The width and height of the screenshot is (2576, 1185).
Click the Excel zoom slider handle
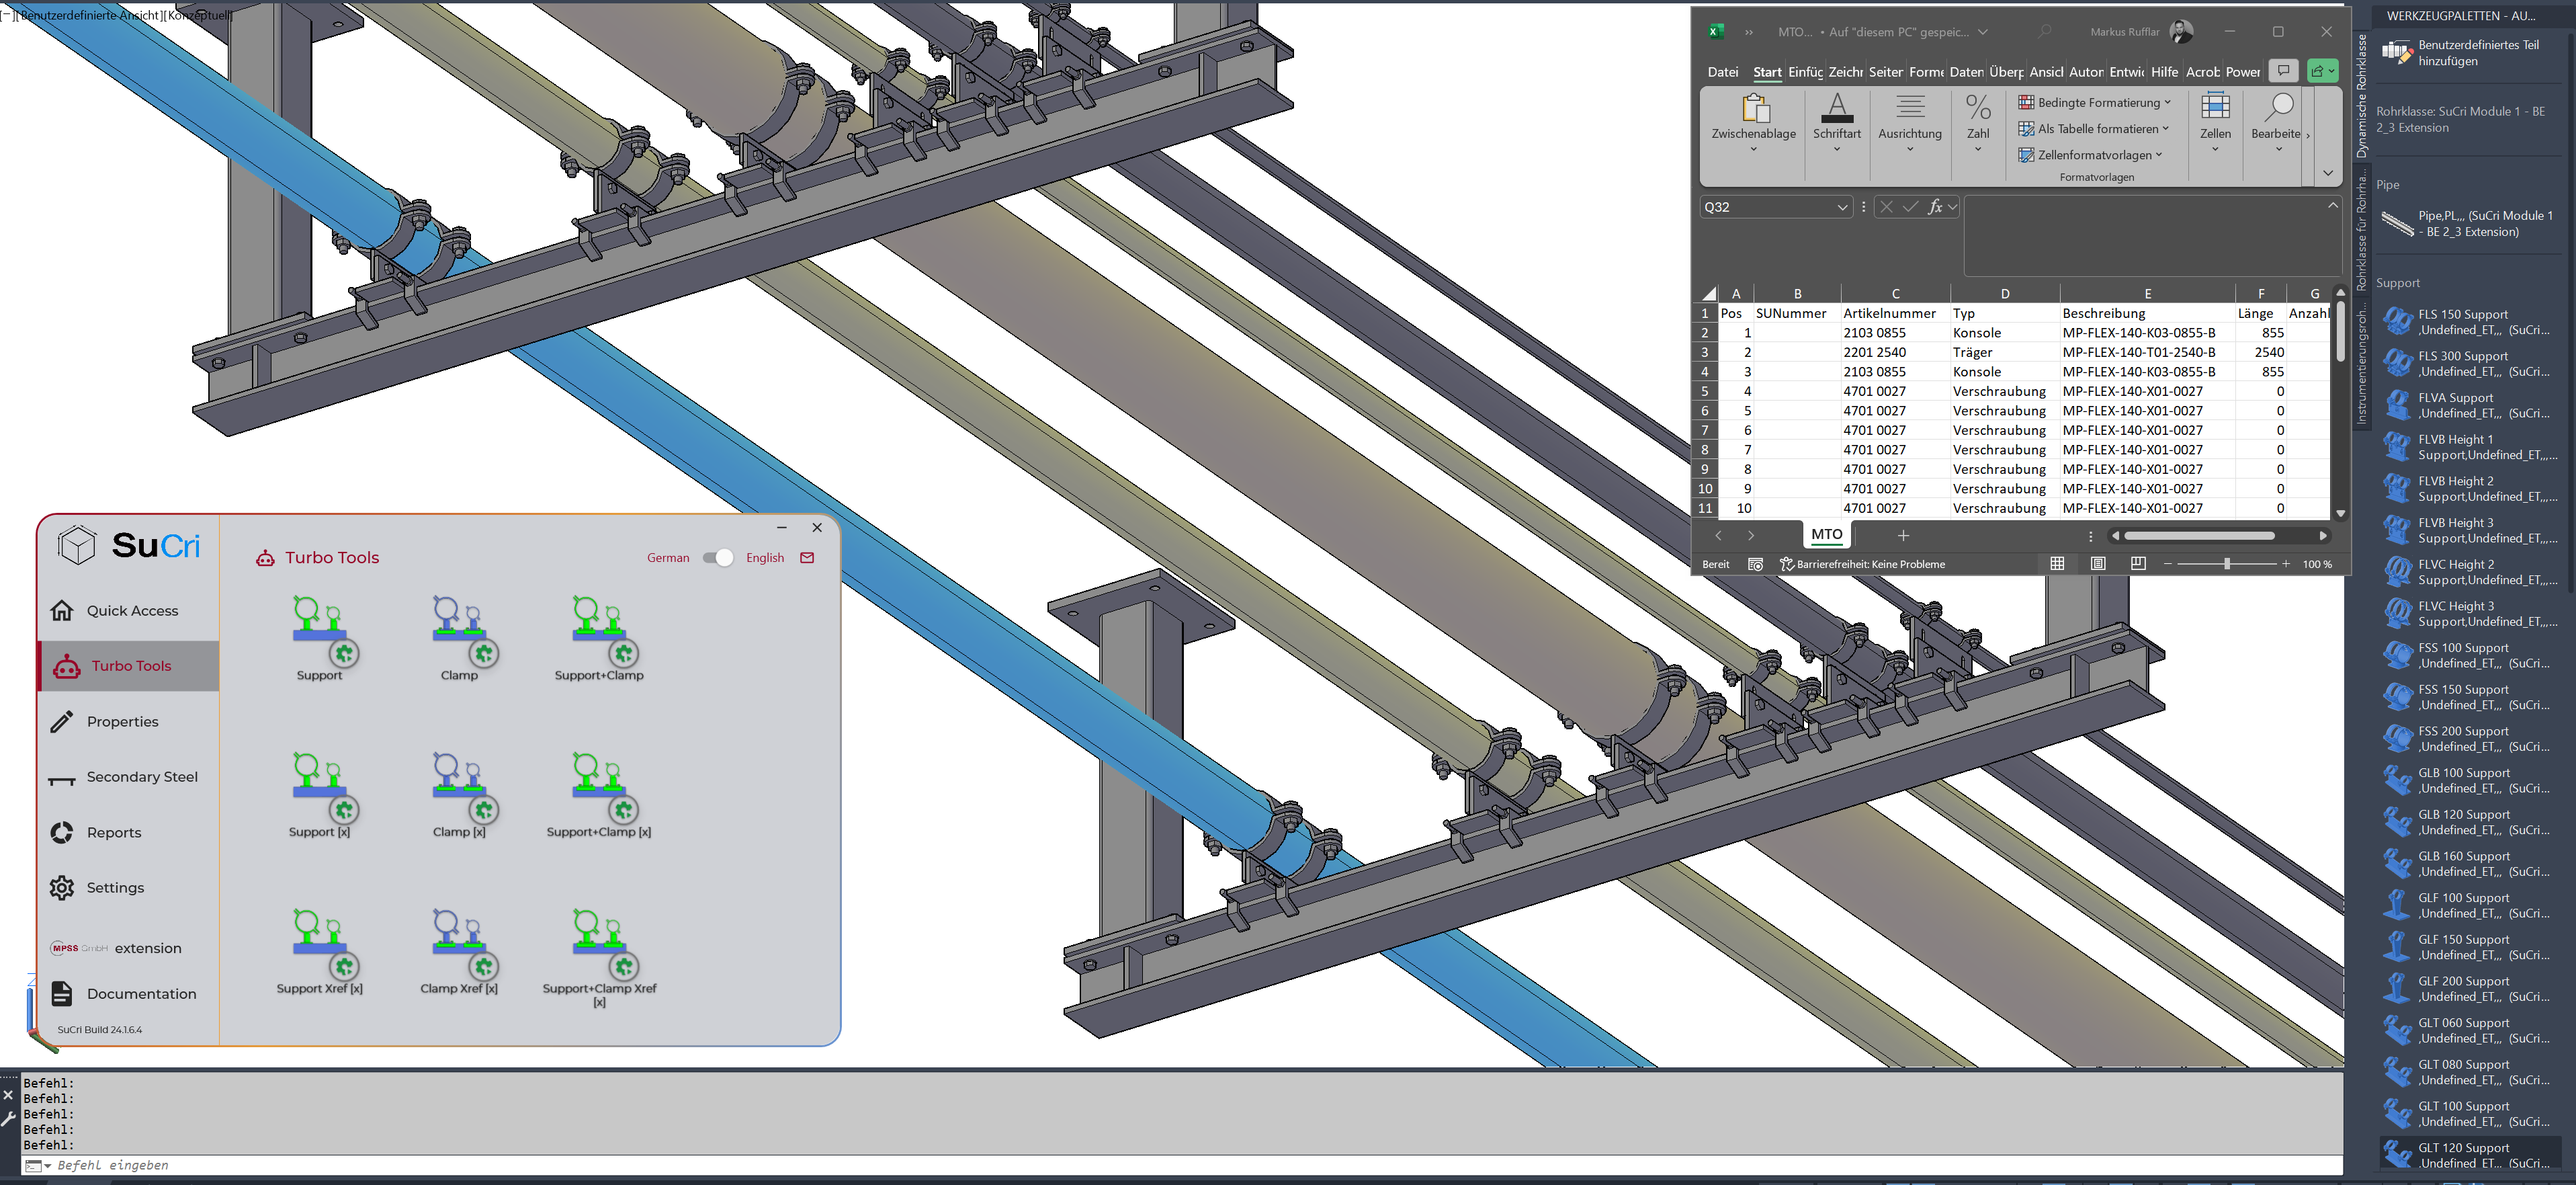(2227, 564)
